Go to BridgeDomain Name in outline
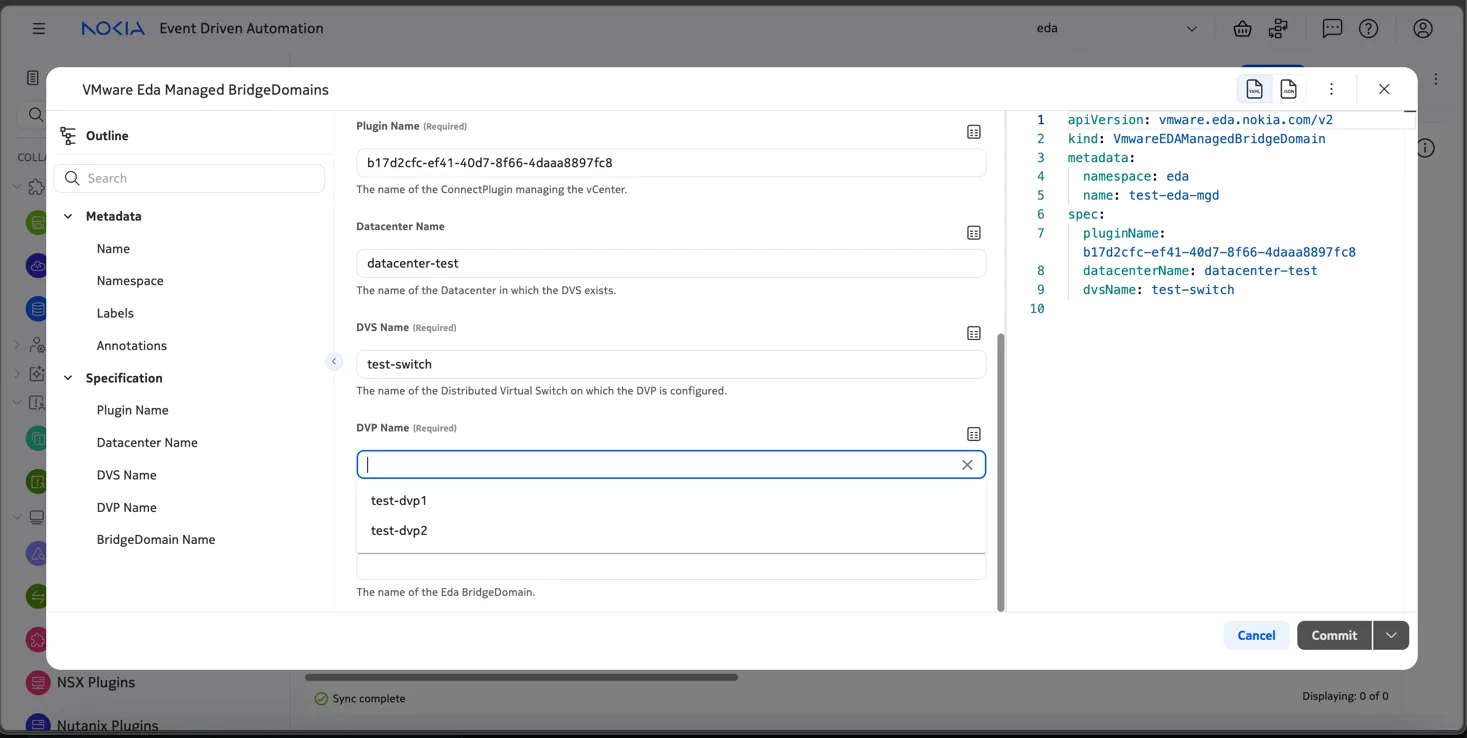This screenshot has height=738, width=1467. coord(156,539)
